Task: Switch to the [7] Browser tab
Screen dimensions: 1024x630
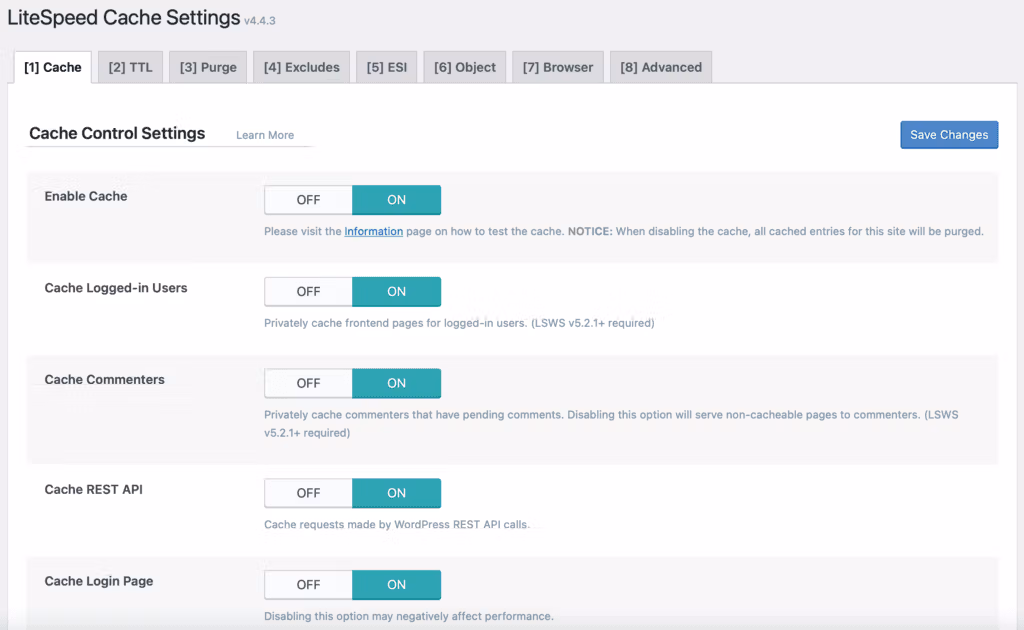Action: (x=558, y=67)
